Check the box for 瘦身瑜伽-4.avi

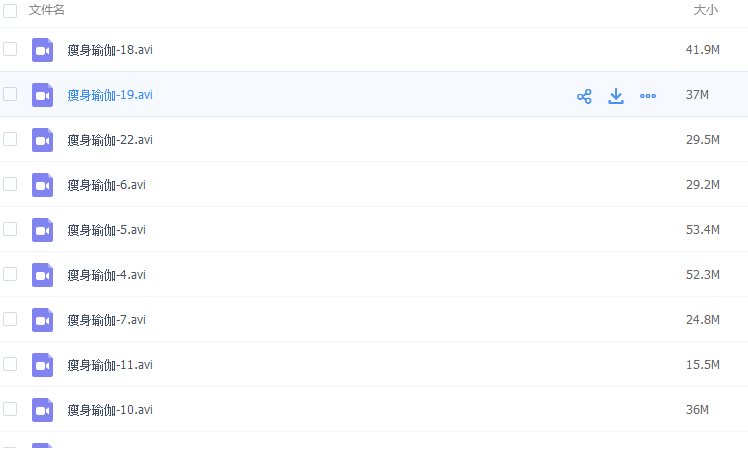[x=10, y=274]
